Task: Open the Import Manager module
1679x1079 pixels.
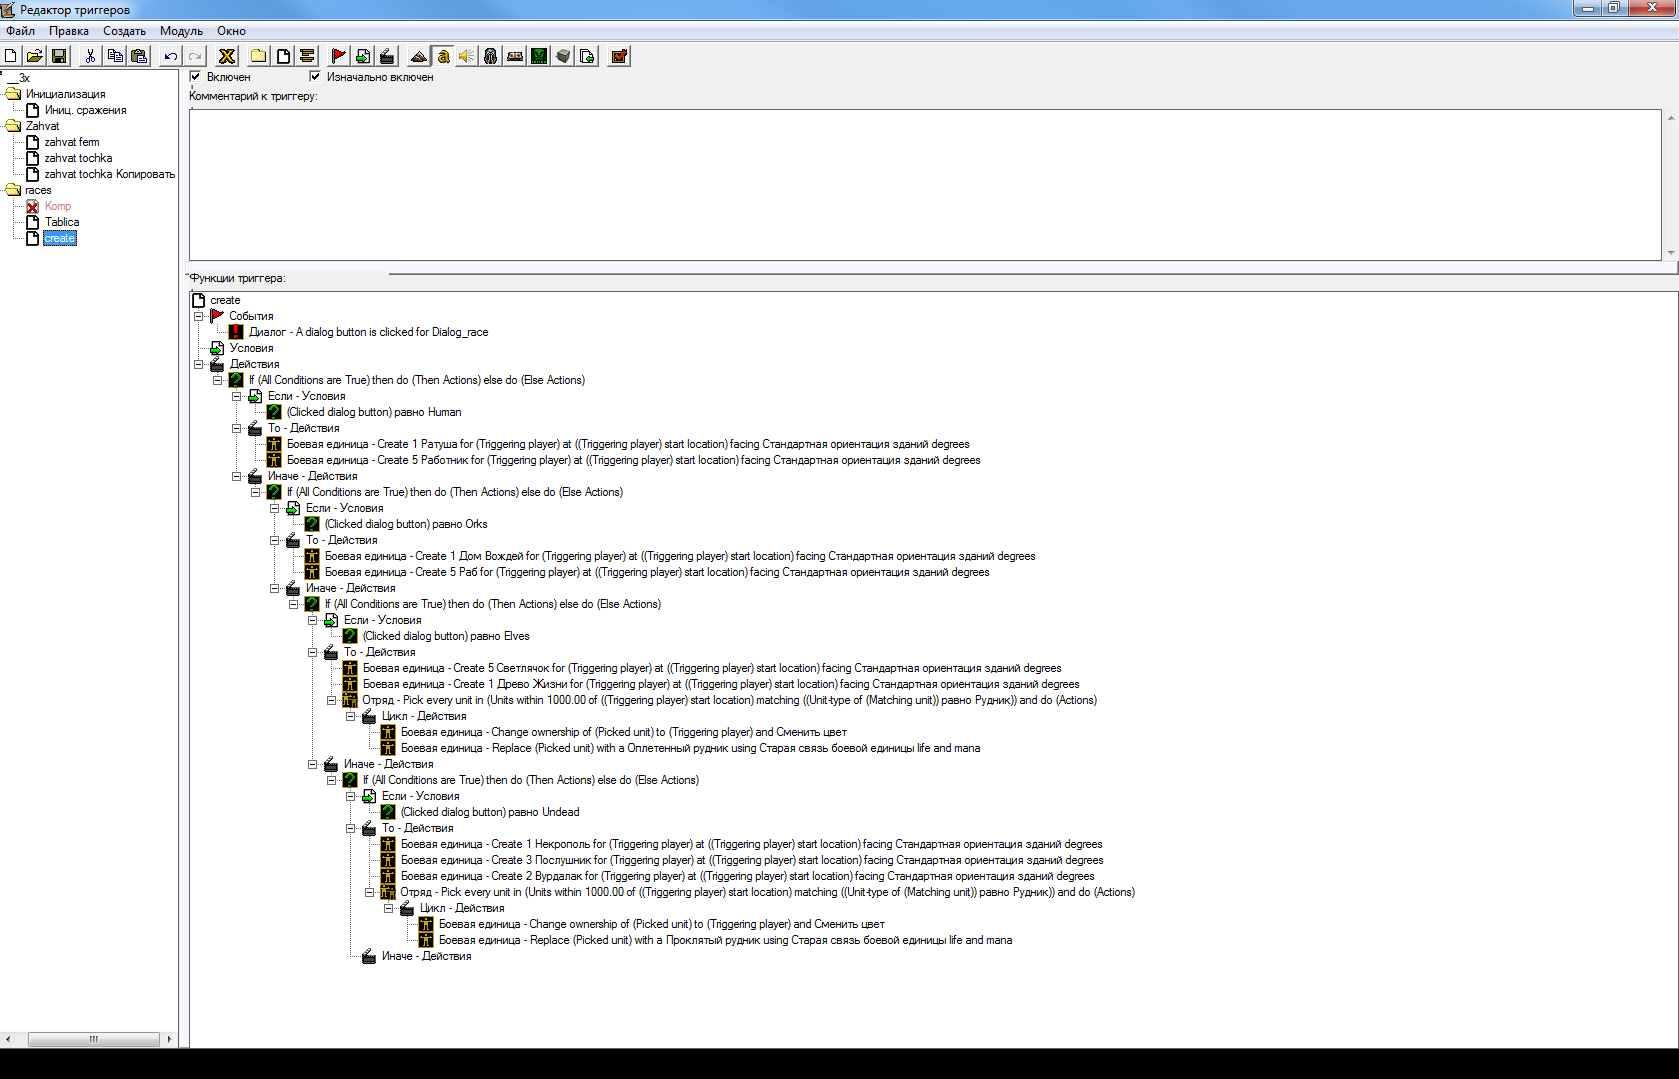Action: (x=587, y=56)
